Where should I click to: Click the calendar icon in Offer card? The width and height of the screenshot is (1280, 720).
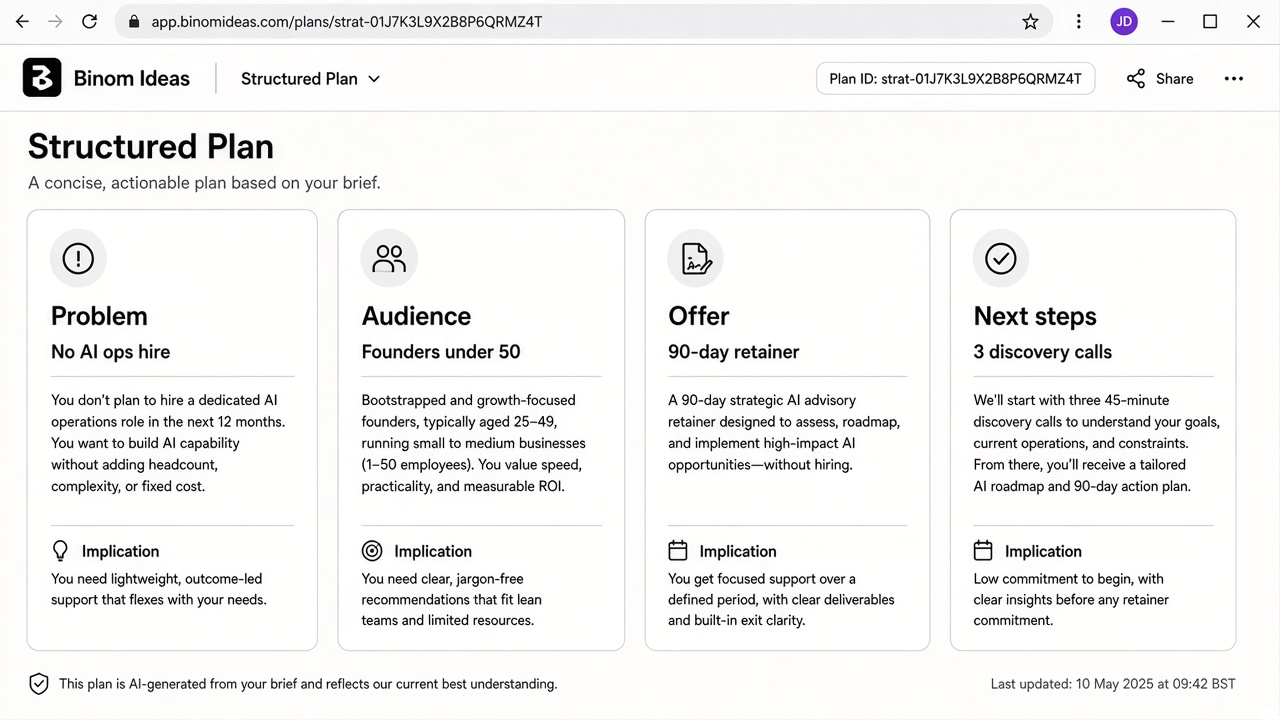tap(678, 551)
